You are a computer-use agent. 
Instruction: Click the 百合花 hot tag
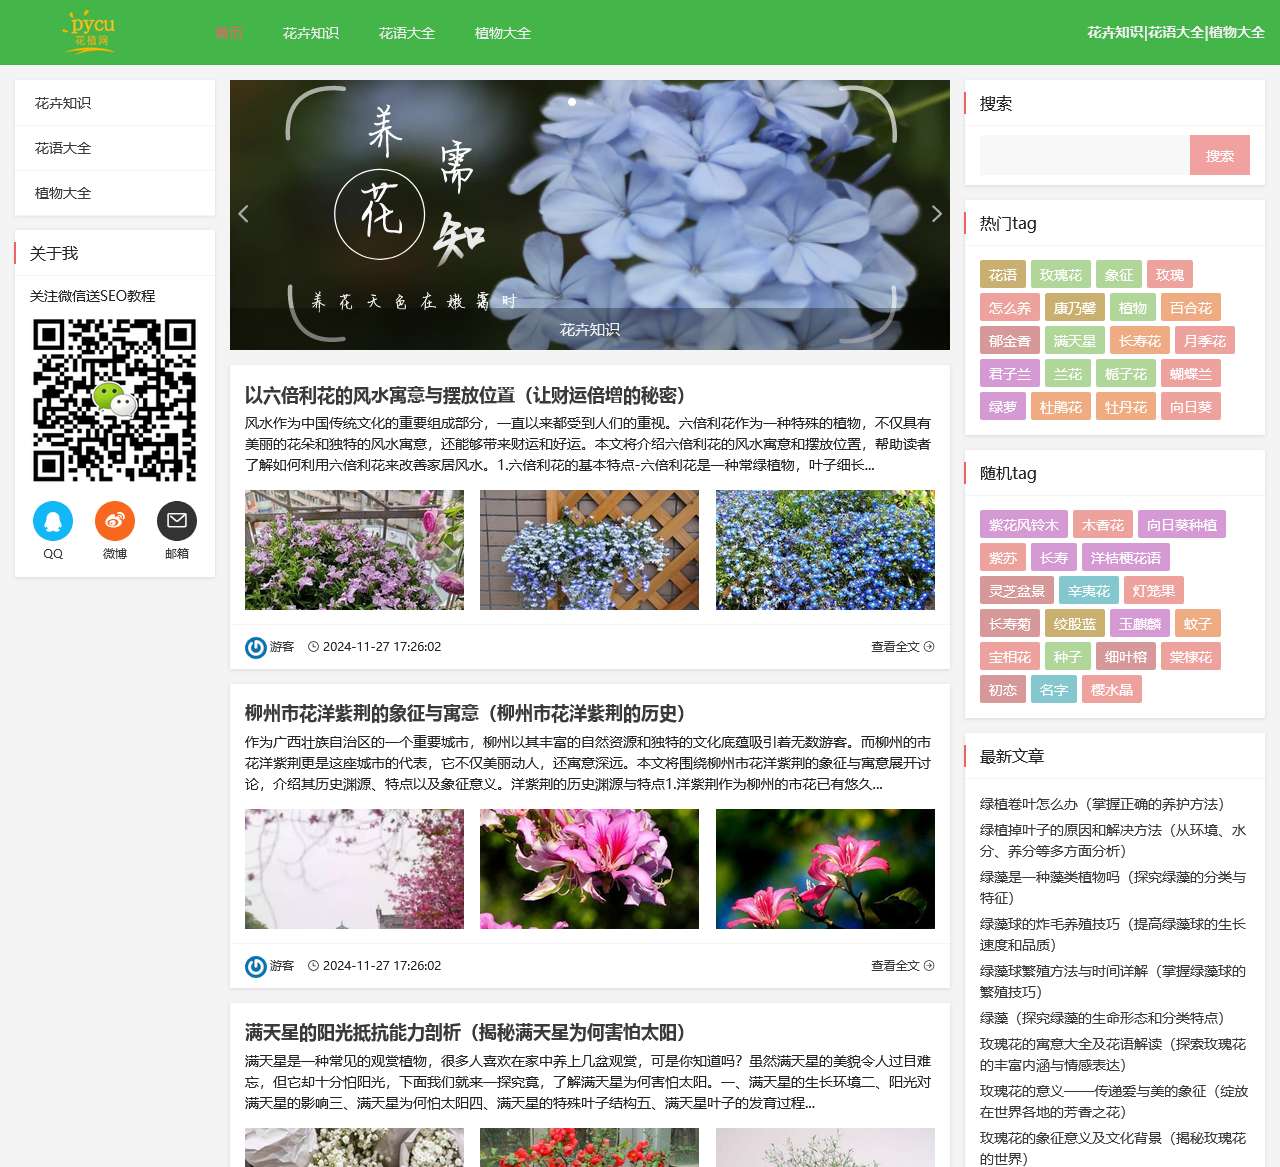[1191, 308]
